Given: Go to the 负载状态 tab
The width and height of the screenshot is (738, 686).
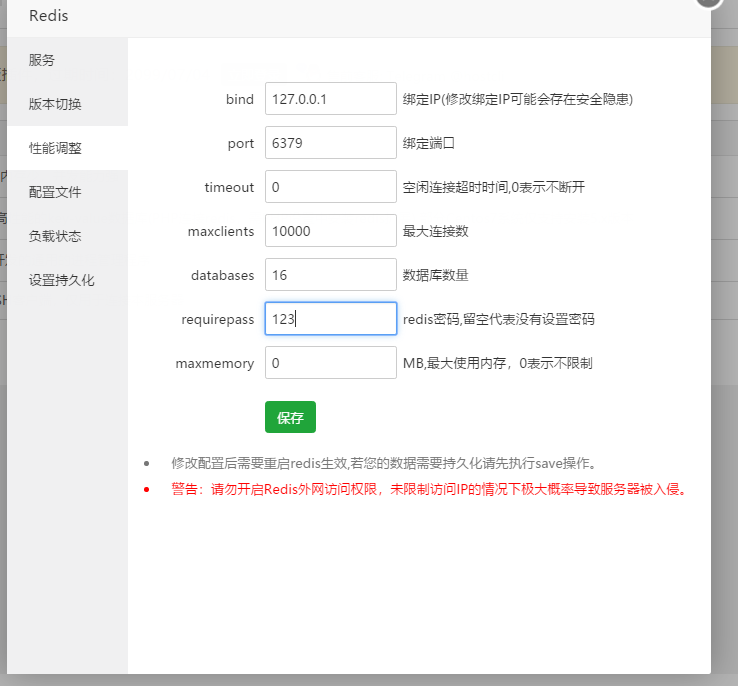Looking at the screenshot, I should tap(67, 236).
